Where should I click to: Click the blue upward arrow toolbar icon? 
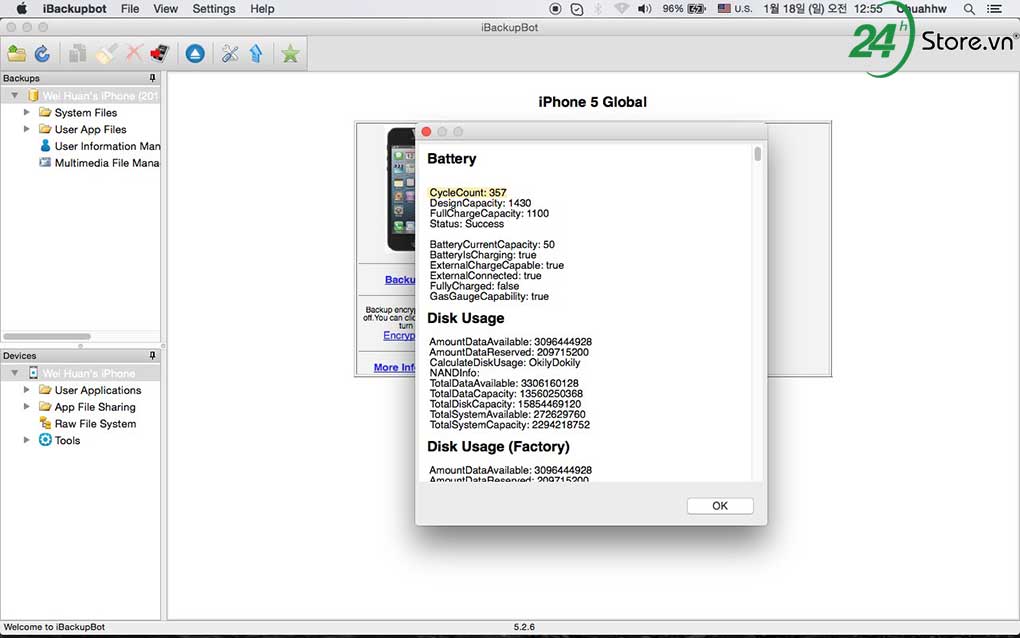tap(256, 54)
